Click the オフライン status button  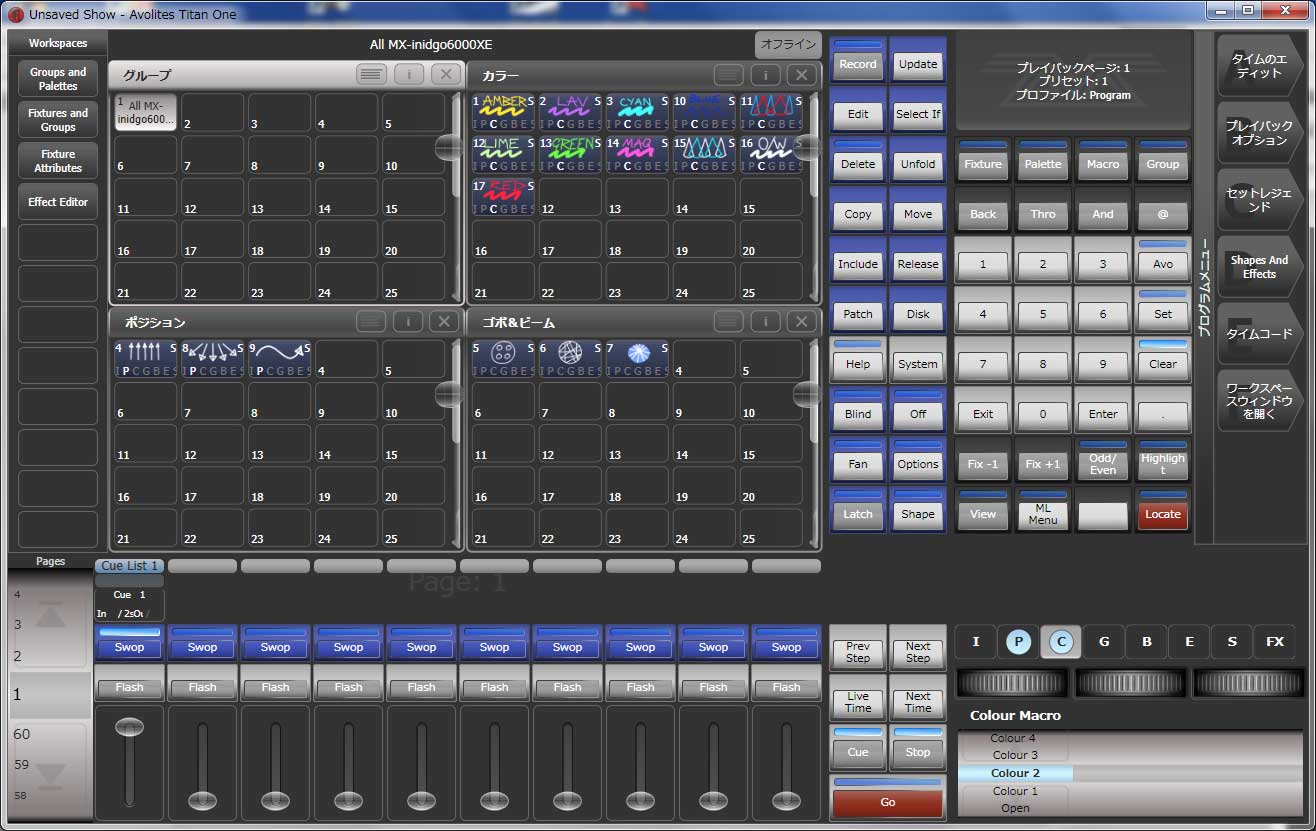click(x=787, y=45)
